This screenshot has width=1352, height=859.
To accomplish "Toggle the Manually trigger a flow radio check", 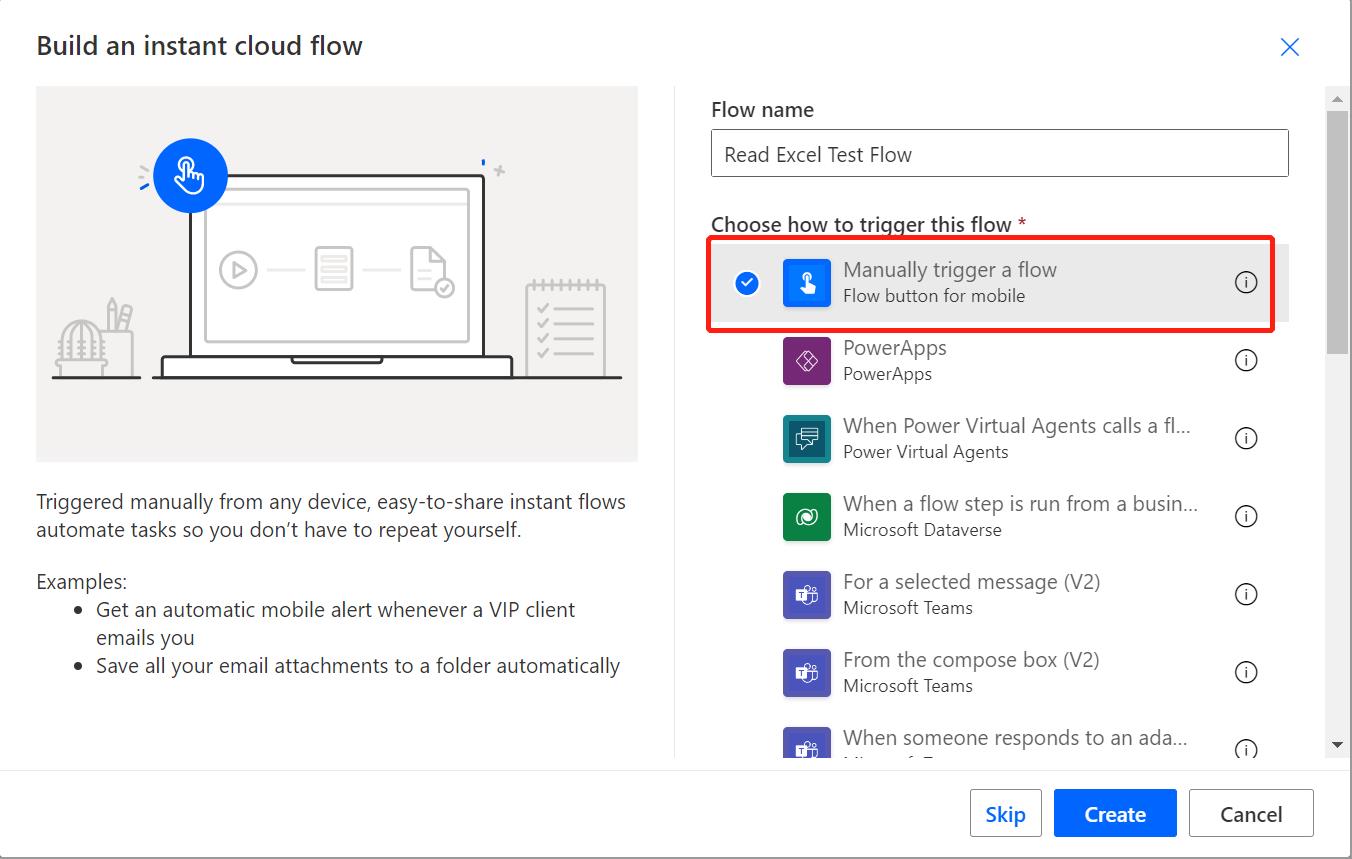I will (x=747, y=284).
